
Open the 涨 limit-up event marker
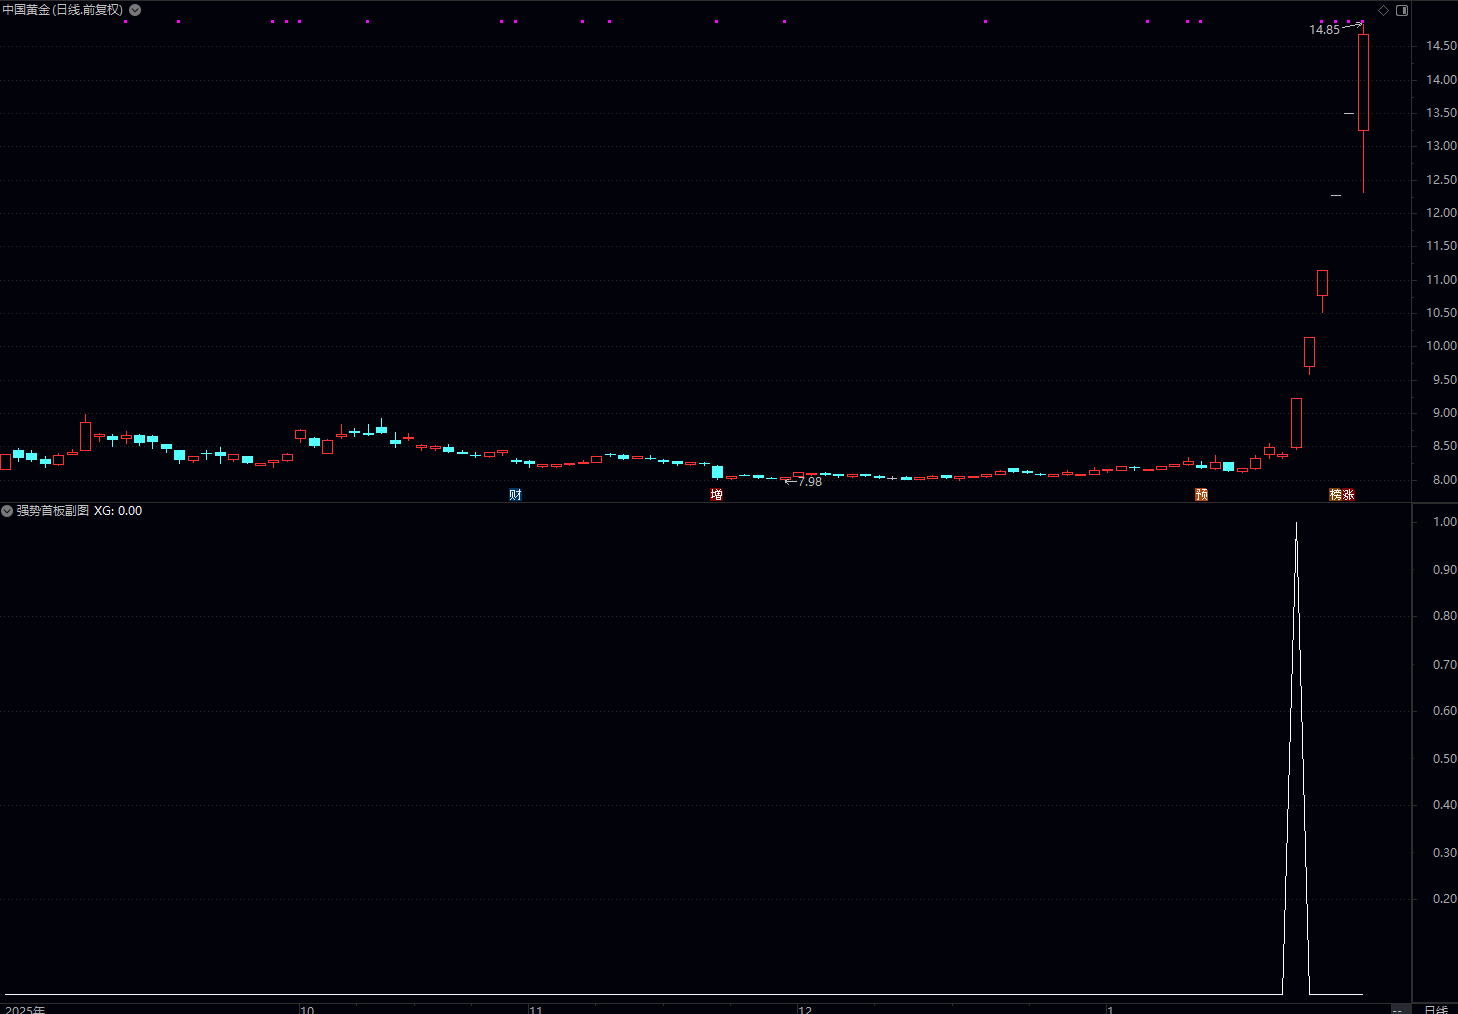pos(1348,494)
